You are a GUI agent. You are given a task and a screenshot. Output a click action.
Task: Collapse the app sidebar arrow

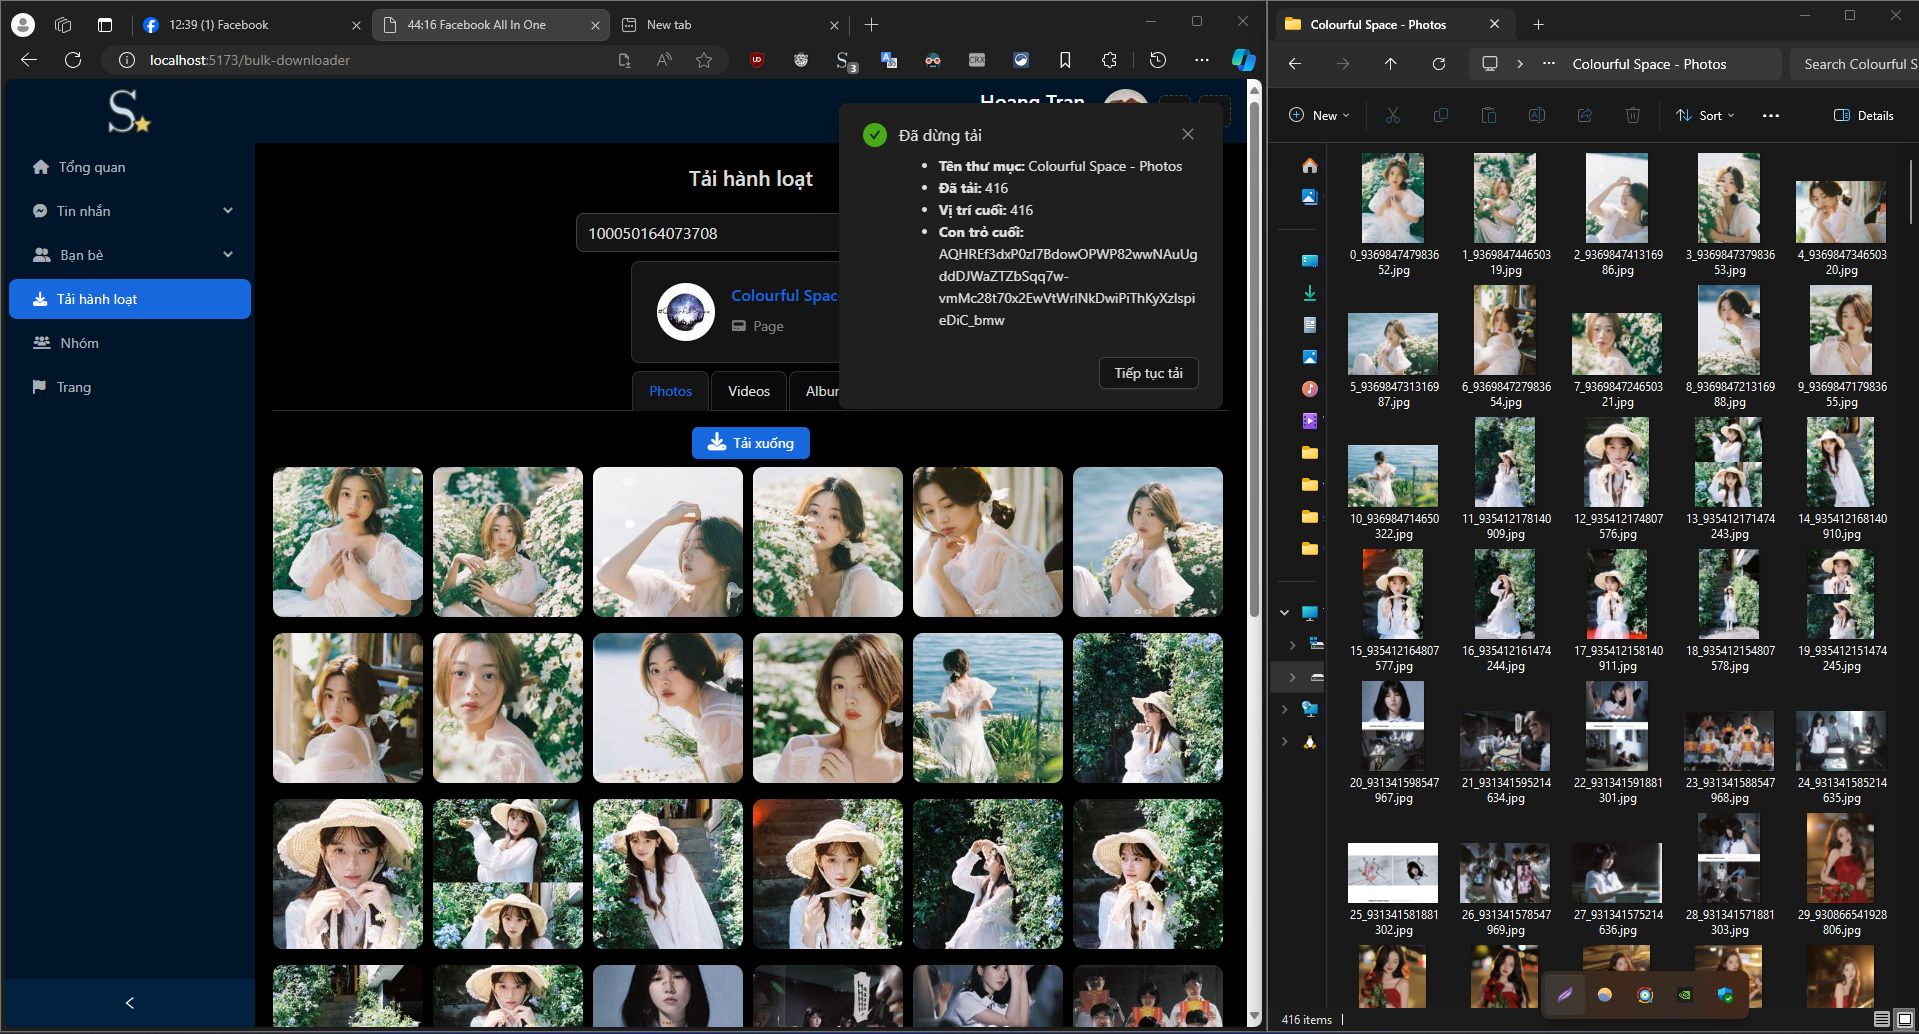pyautogui.click(x=129, y=1003)
